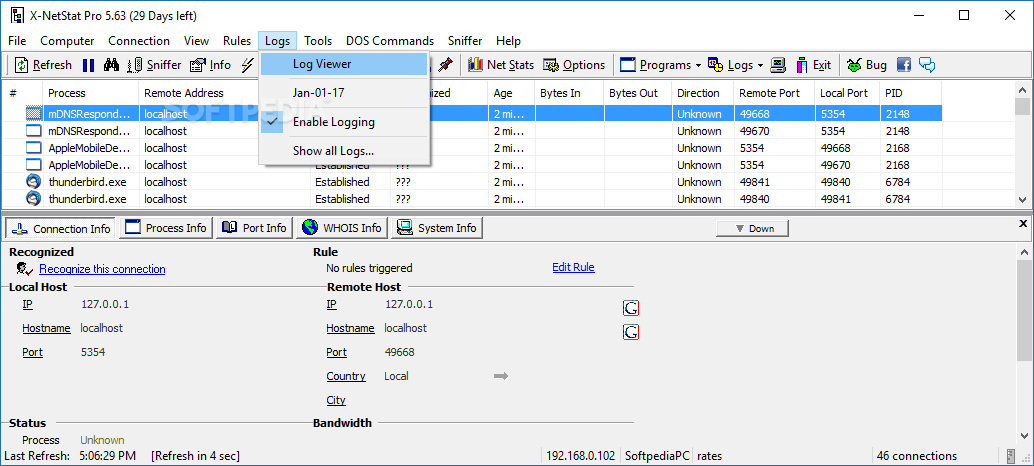Click the chat bubbles toolbar icon

point(927,65)
